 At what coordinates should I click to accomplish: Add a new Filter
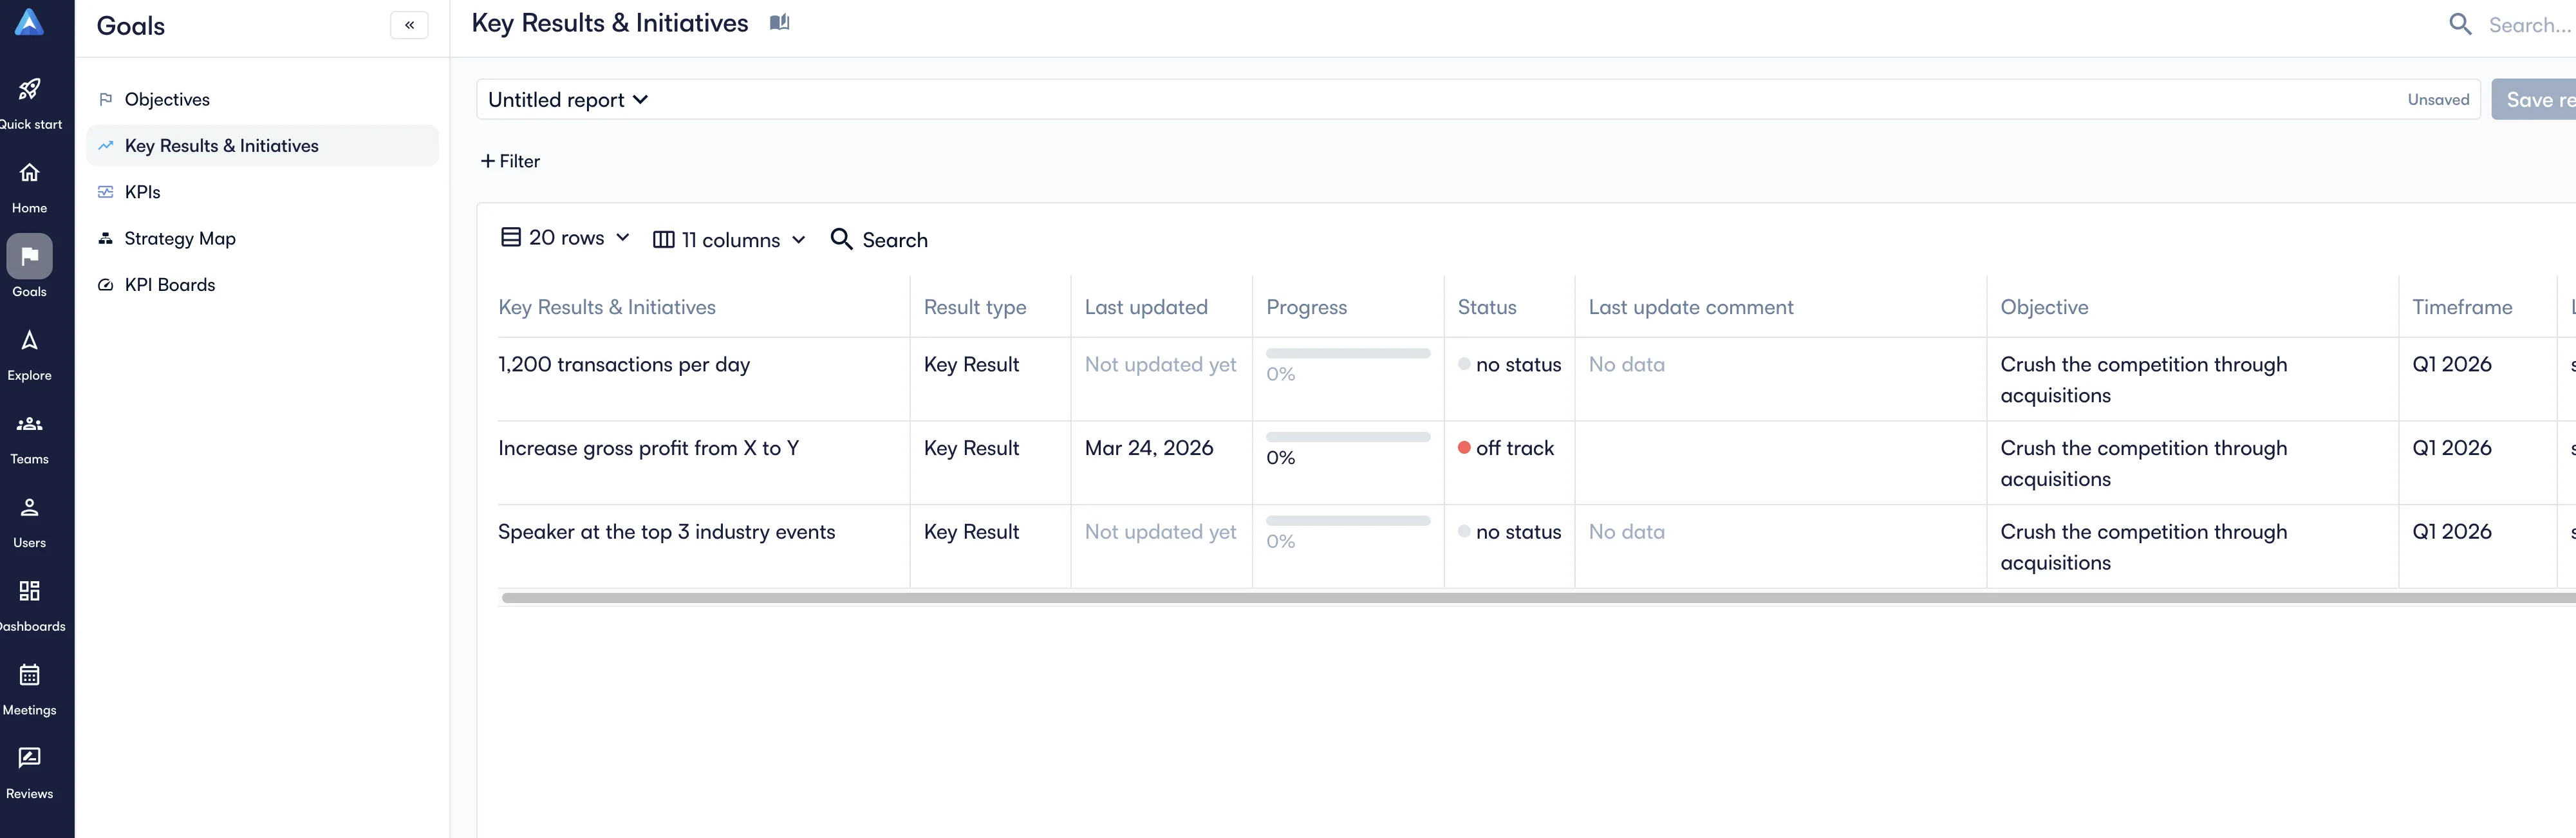tap(510, 161)
